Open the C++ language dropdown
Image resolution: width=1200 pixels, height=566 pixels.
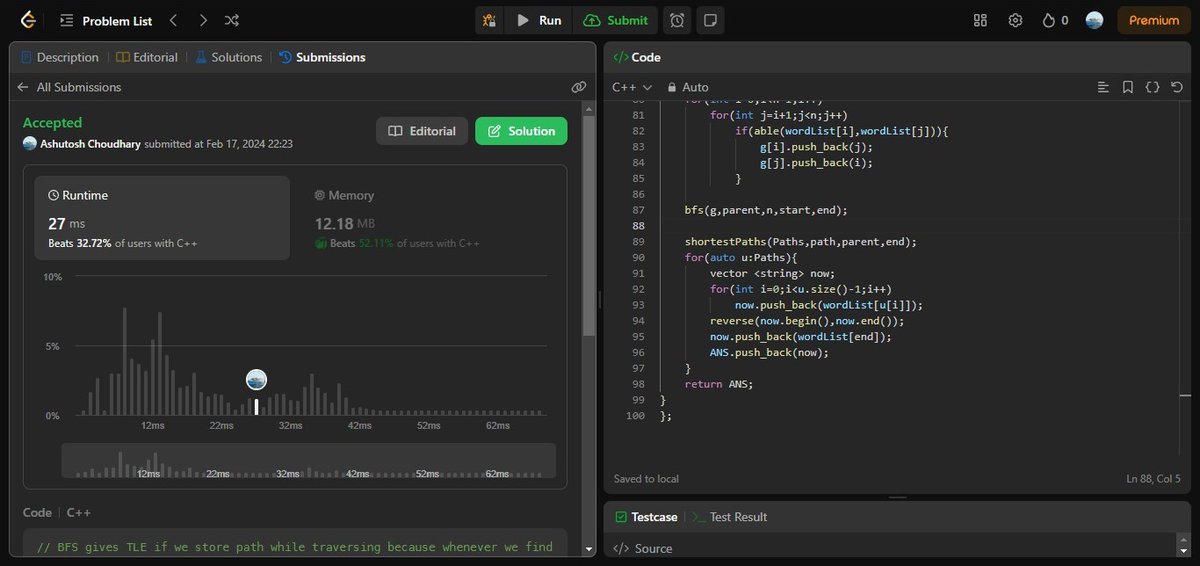tap(632, 87)
